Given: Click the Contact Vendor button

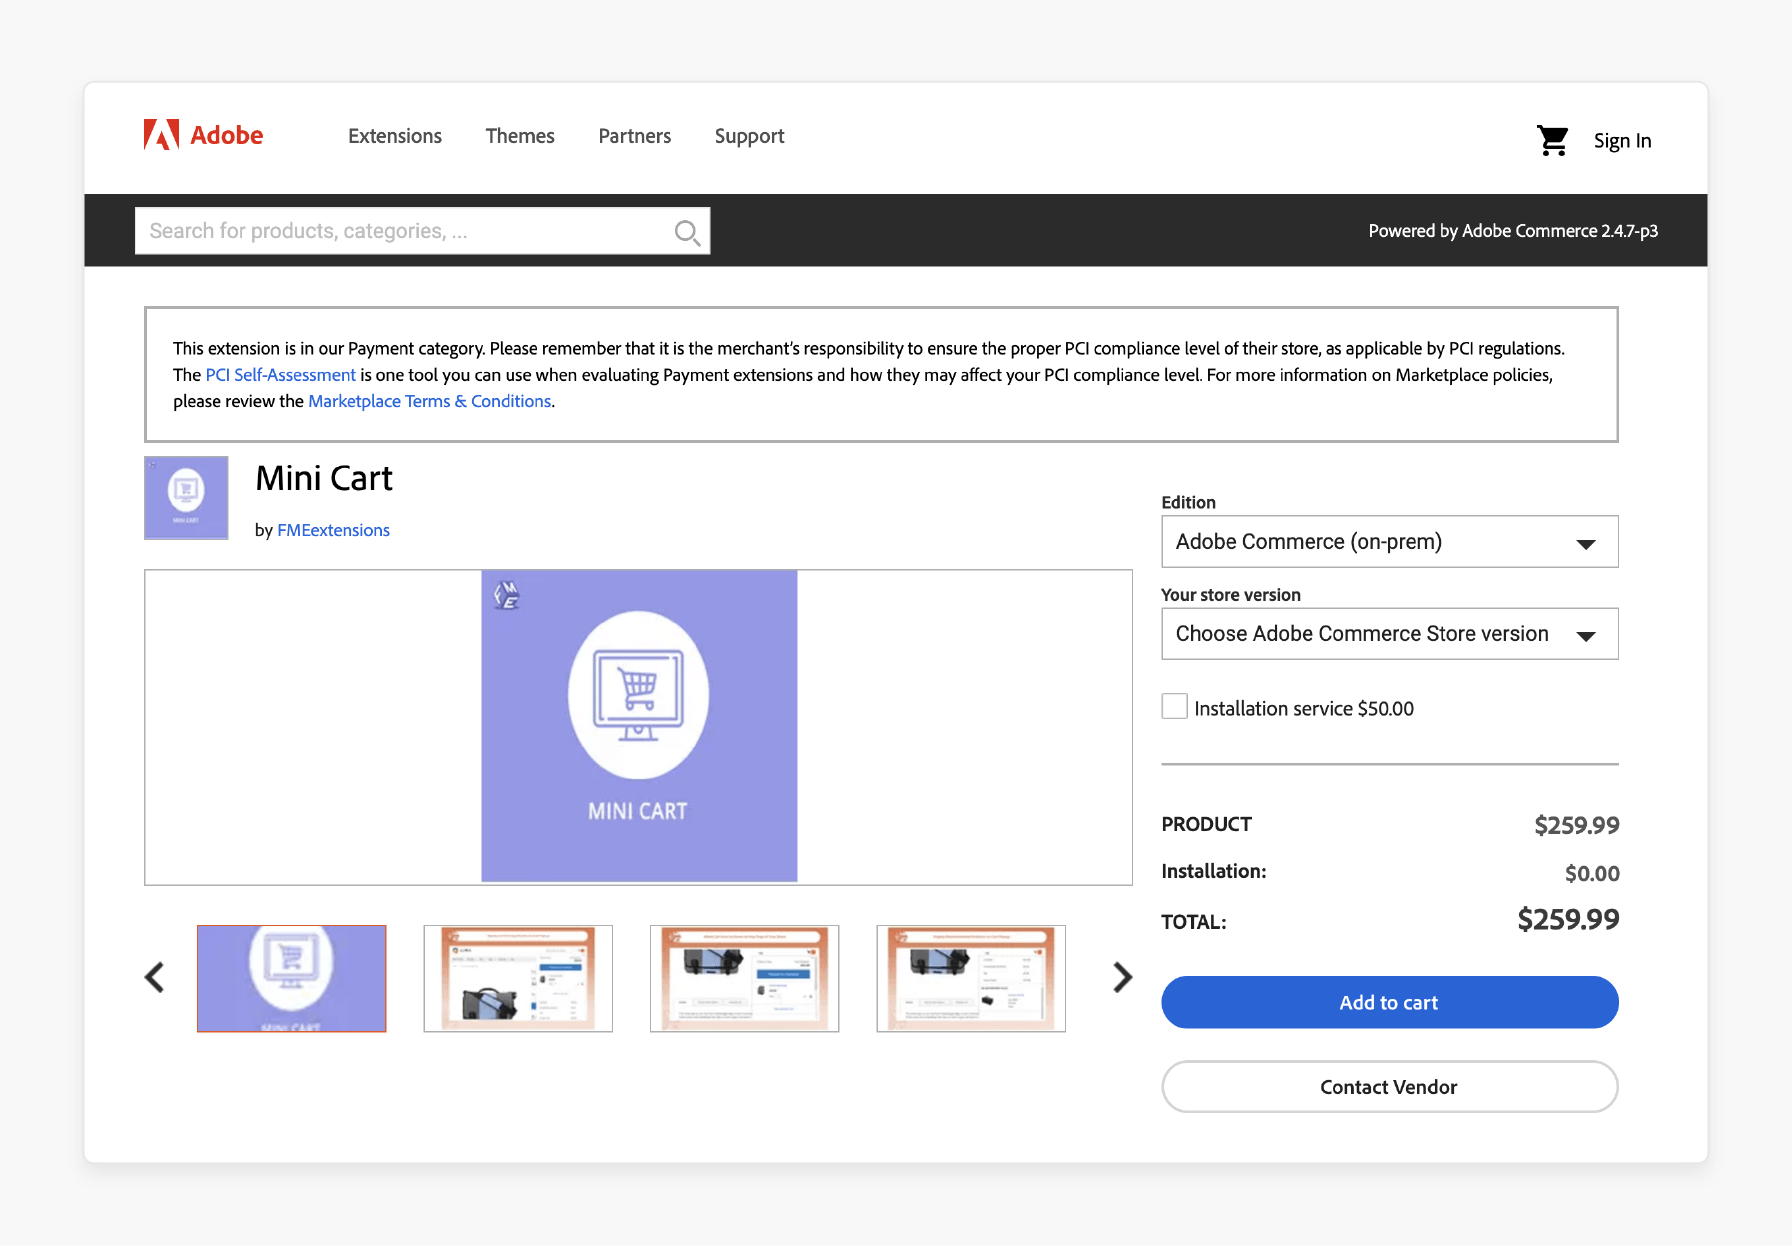Looking at the screenshot, I should tap(1389, 1087).
